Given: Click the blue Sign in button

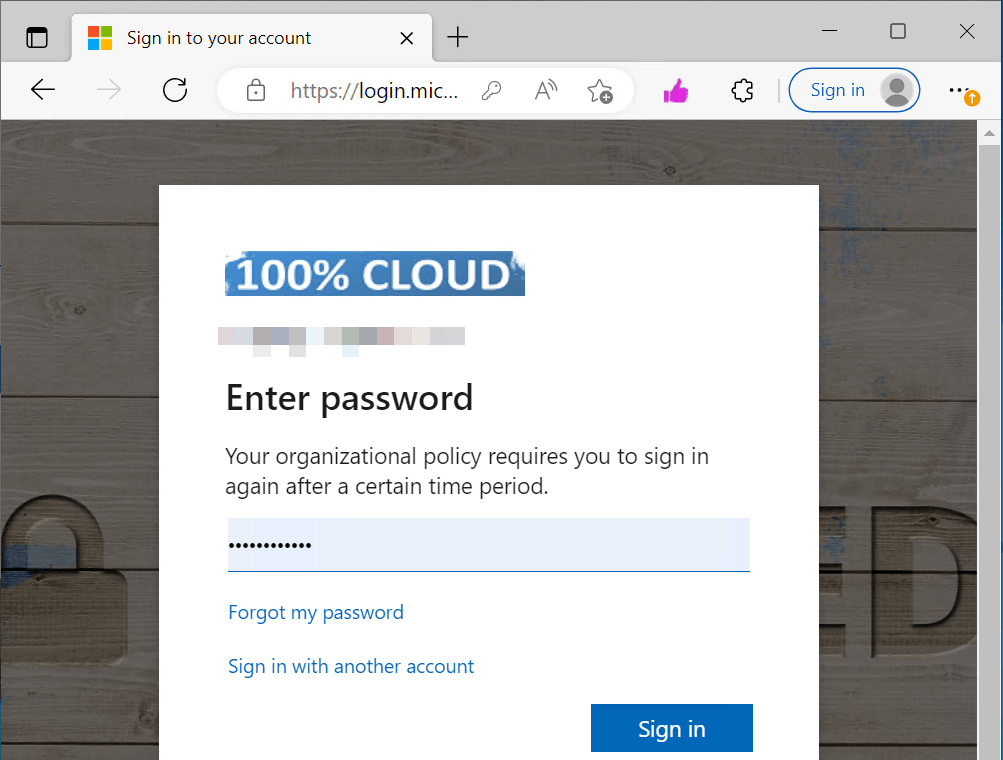Looking at the screenshot, I should 671,729.
